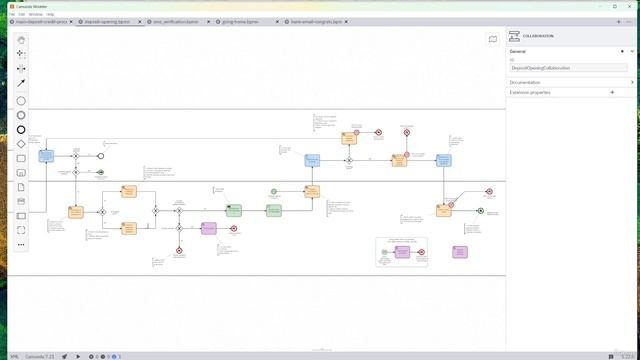This screenshot has width=640, height=360.
Task: Open the Help menu
Action: (50, 14)
